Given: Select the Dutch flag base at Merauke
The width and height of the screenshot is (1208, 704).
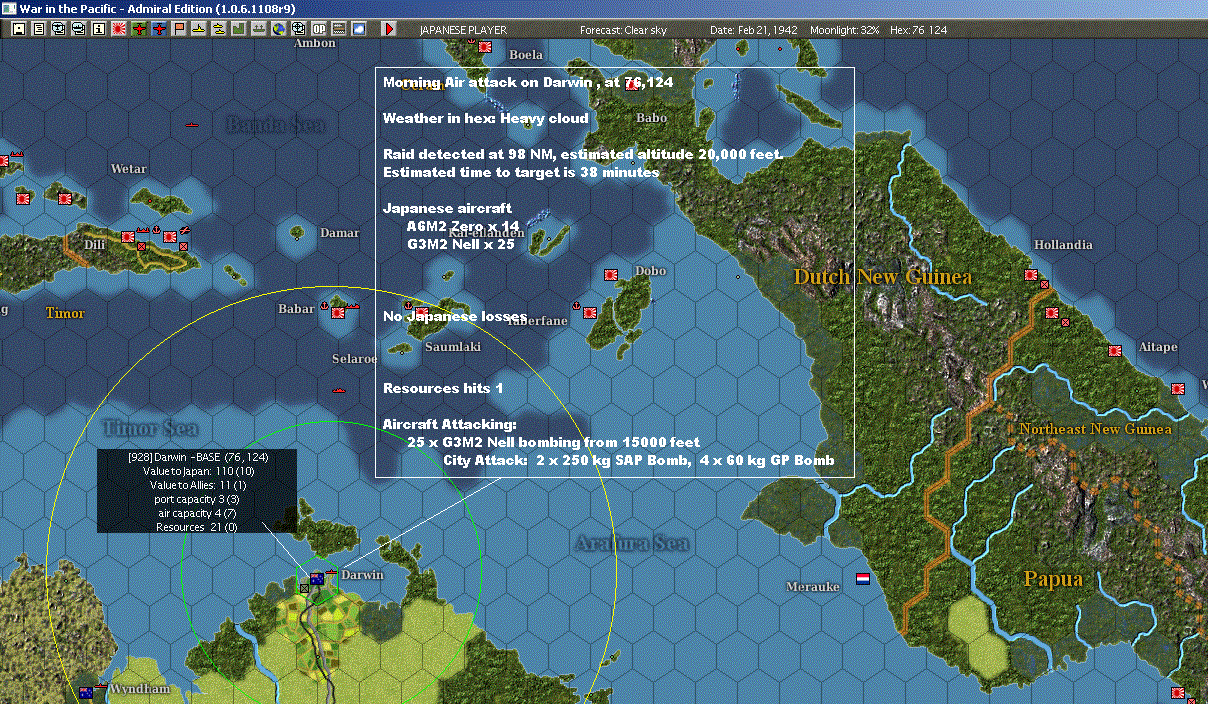Looking at the screenshot, I should coord(863,579).
